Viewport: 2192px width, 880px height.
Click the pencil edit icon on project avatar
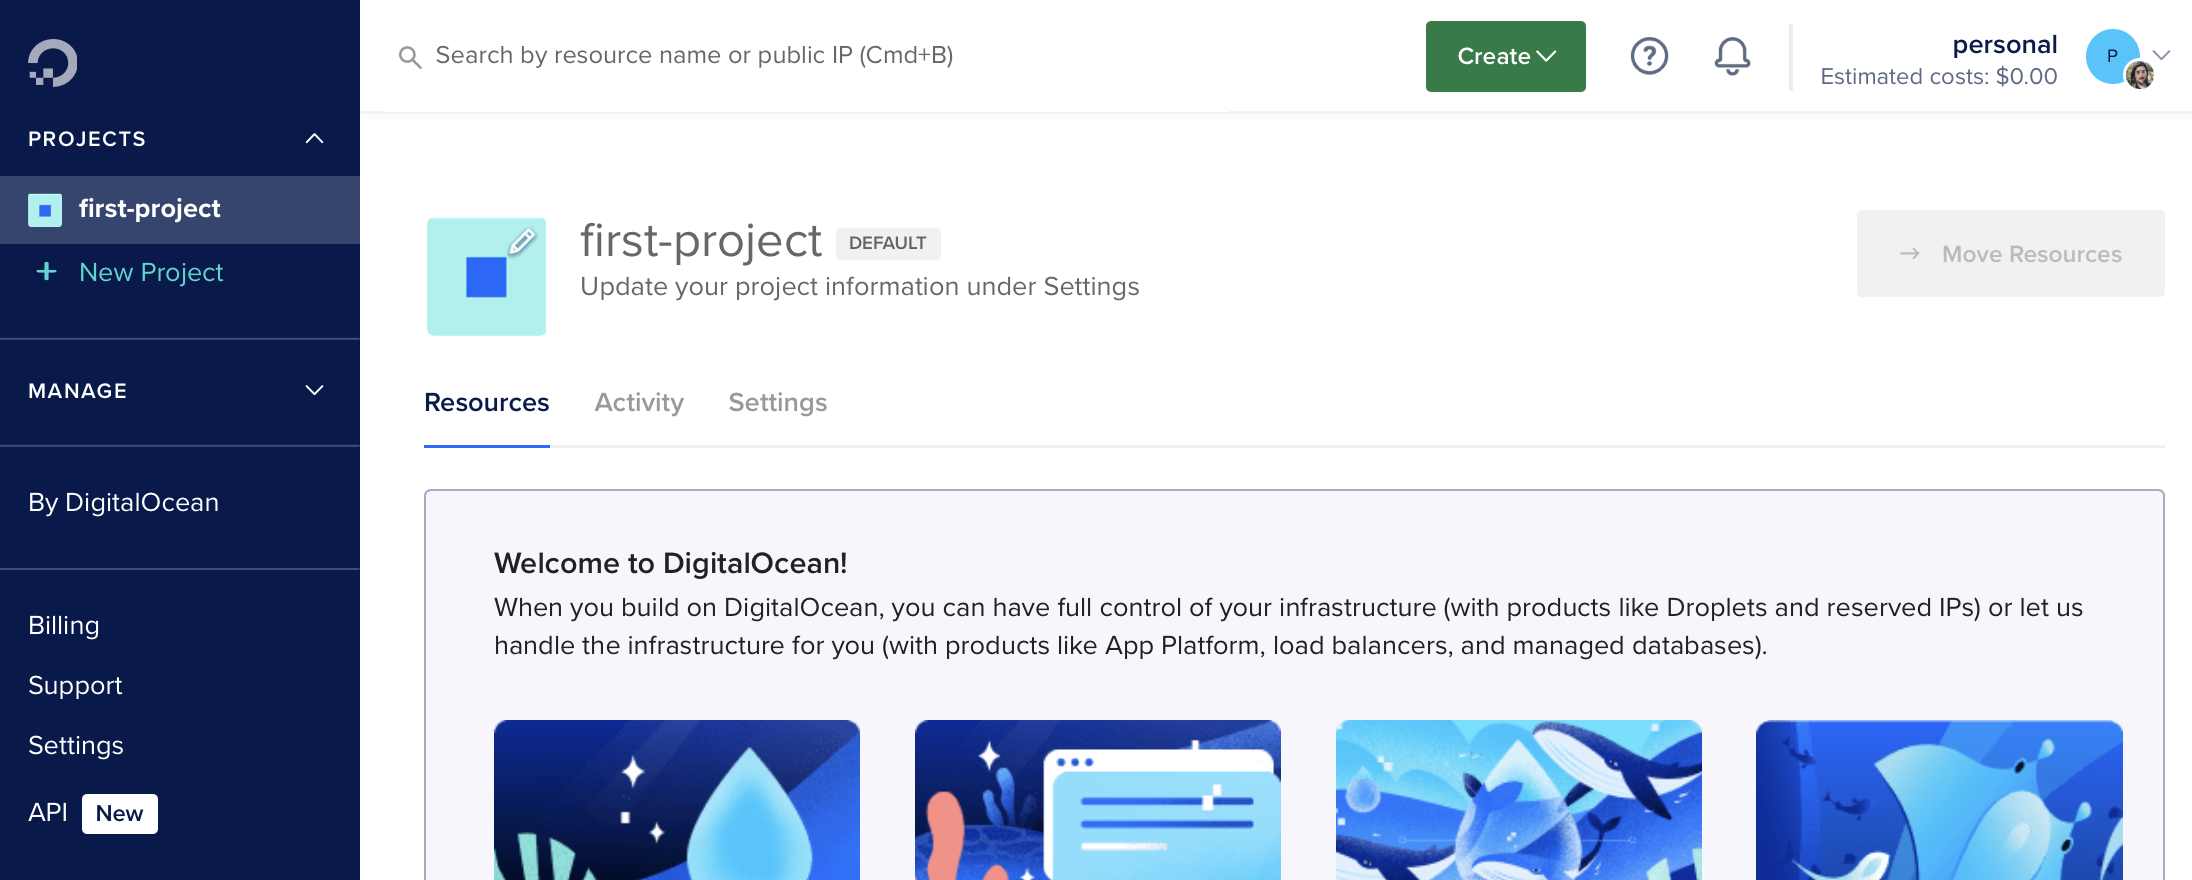[x=522, y=241]
